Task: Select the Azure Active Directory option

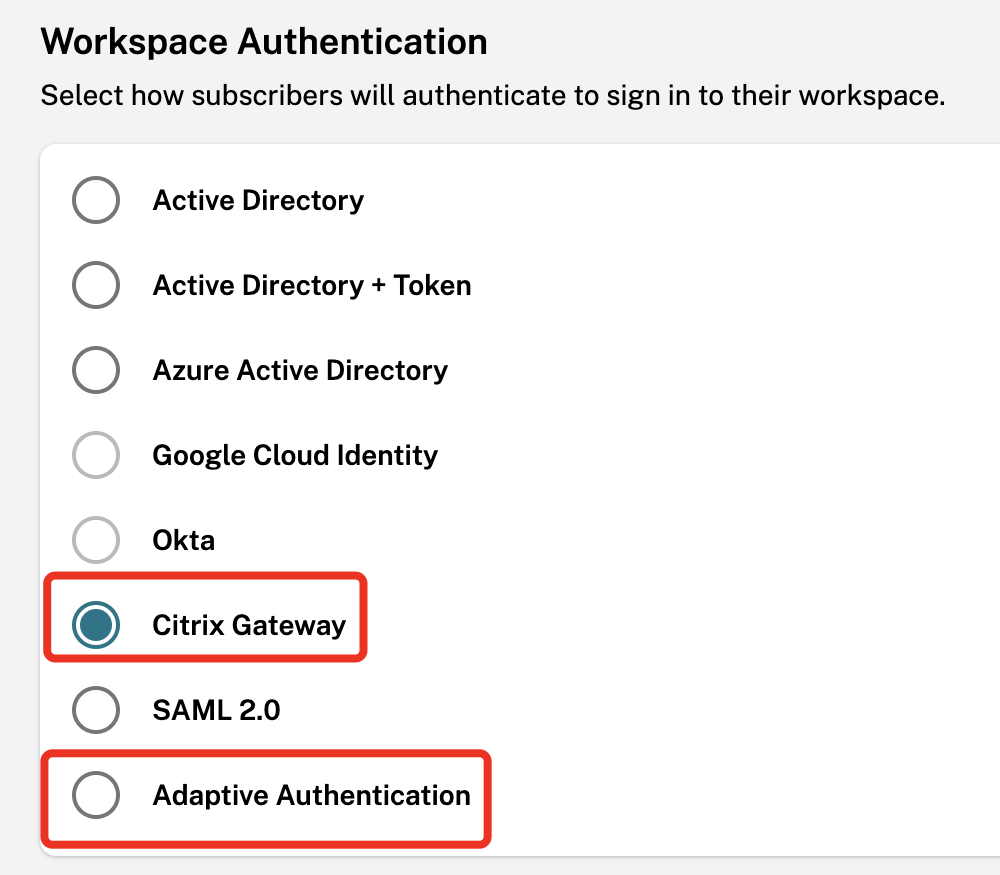Action: pos(96,370)
